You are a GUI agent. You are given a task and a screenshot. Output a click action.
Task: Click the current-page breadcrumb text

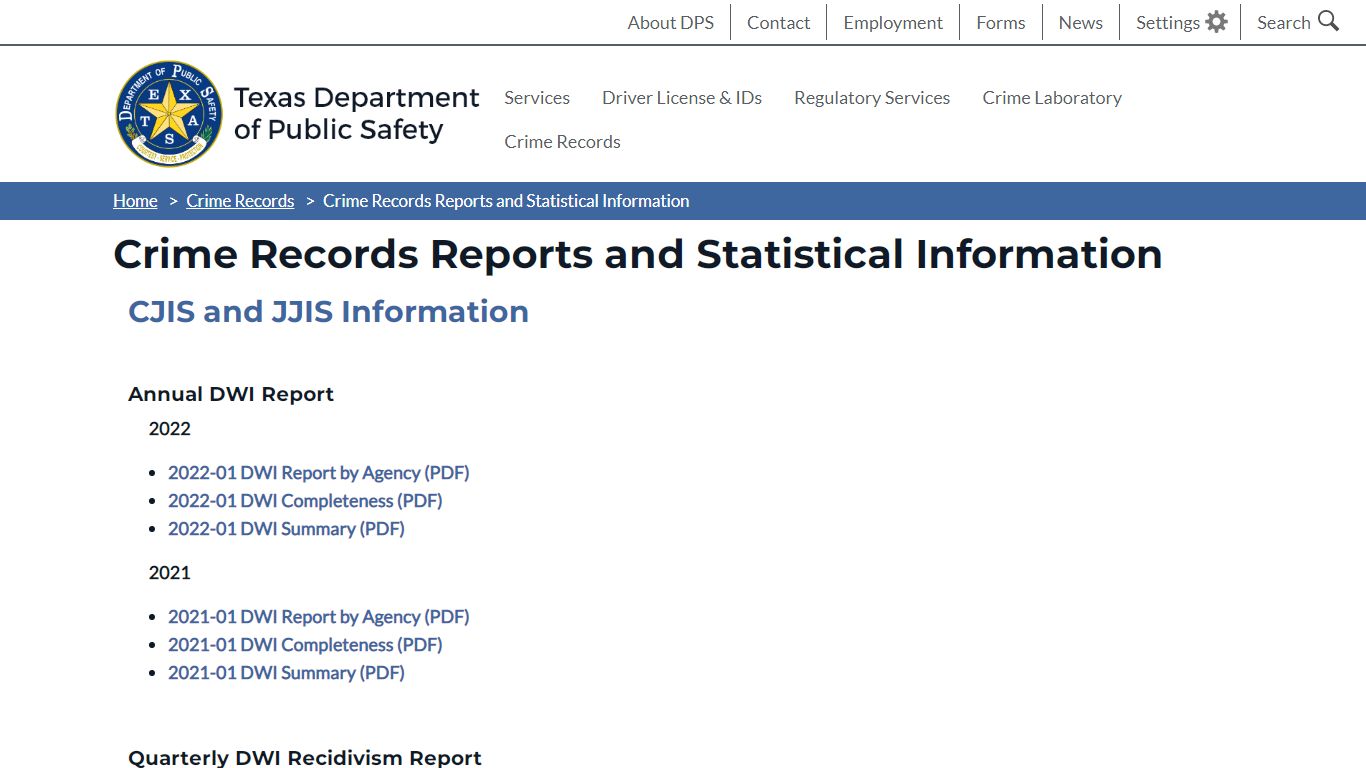click(x=506, y=200)
